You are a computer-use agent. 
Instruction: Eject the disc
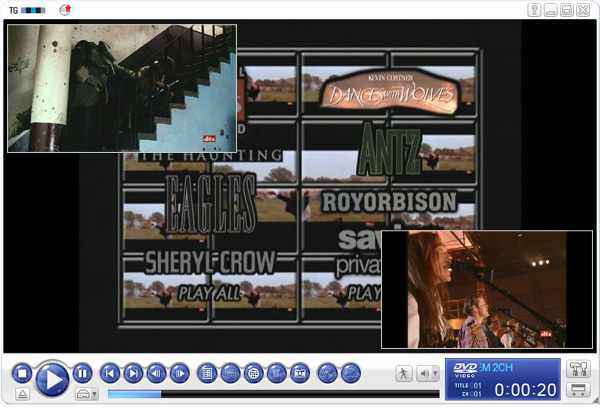click(x=23, y=394)
